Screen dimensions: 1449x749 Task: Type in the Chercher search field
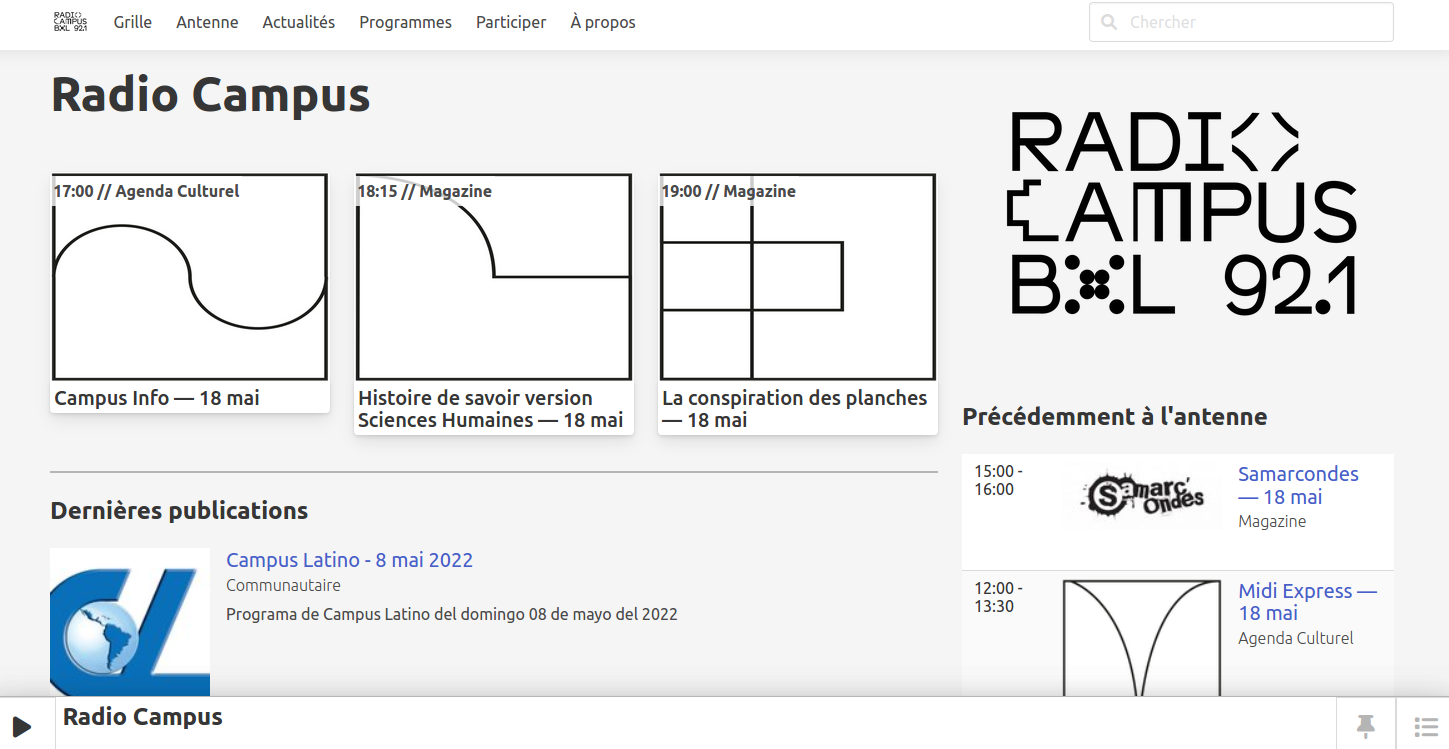pos(1255,22)
